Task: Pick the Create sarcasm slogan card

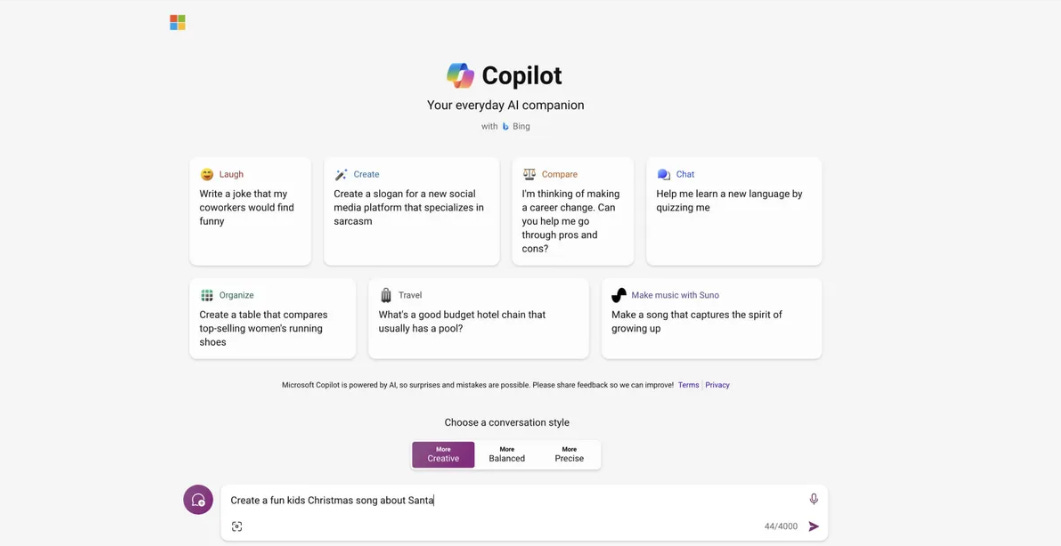Action: pos(411,210)
